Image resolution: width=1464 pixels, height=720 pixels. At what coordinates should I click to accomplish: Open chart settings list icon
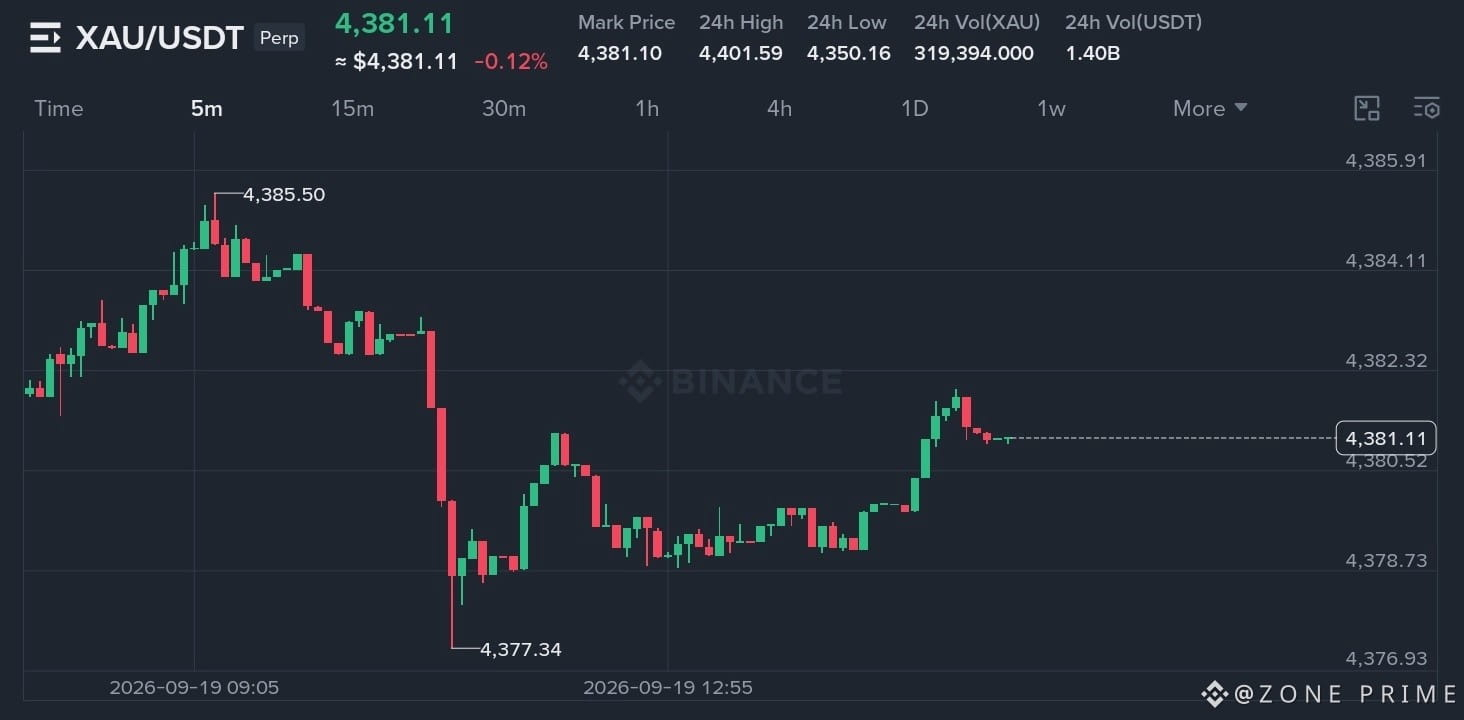1427,109
